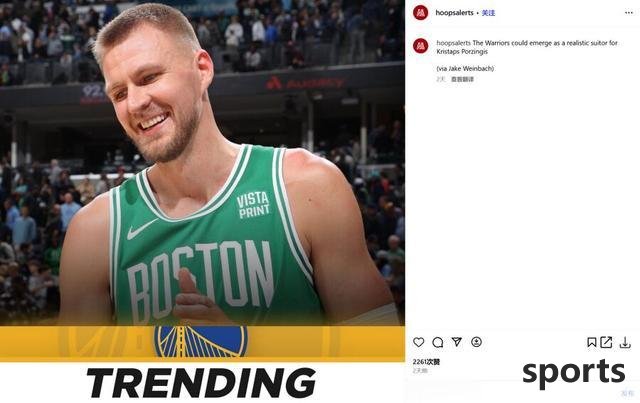The height and width of the screenshot is (403, 640).
Task: Click the hoopsalerts avatar beside the caption
Action: 420,46
